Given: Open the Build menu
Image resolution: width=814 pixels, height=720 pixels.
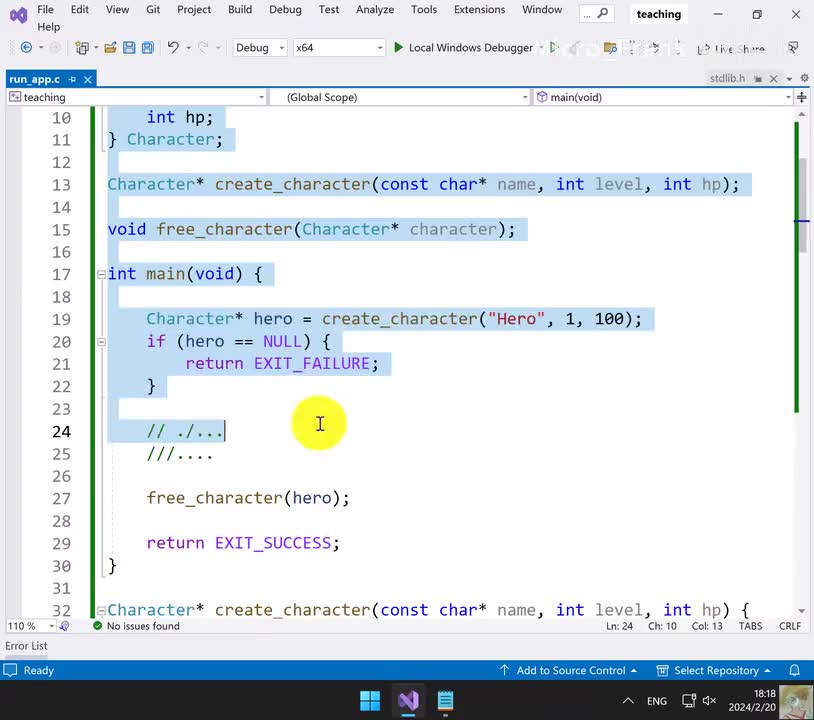Looking at the screenshot, I should pos(240,9).
